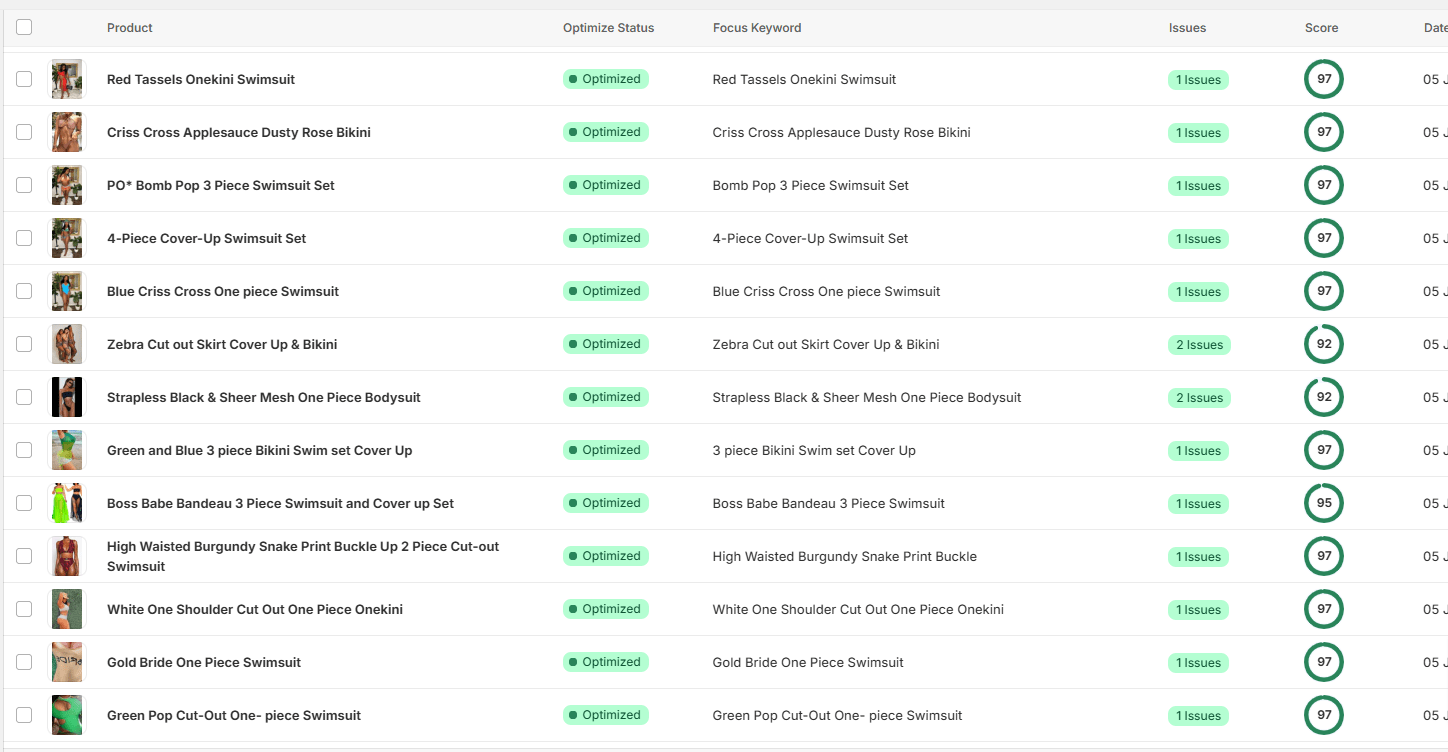This screenshot has height=752, width=1448.
Task: Tick the select-all checkbox in the table header
Action: (24, 27)
